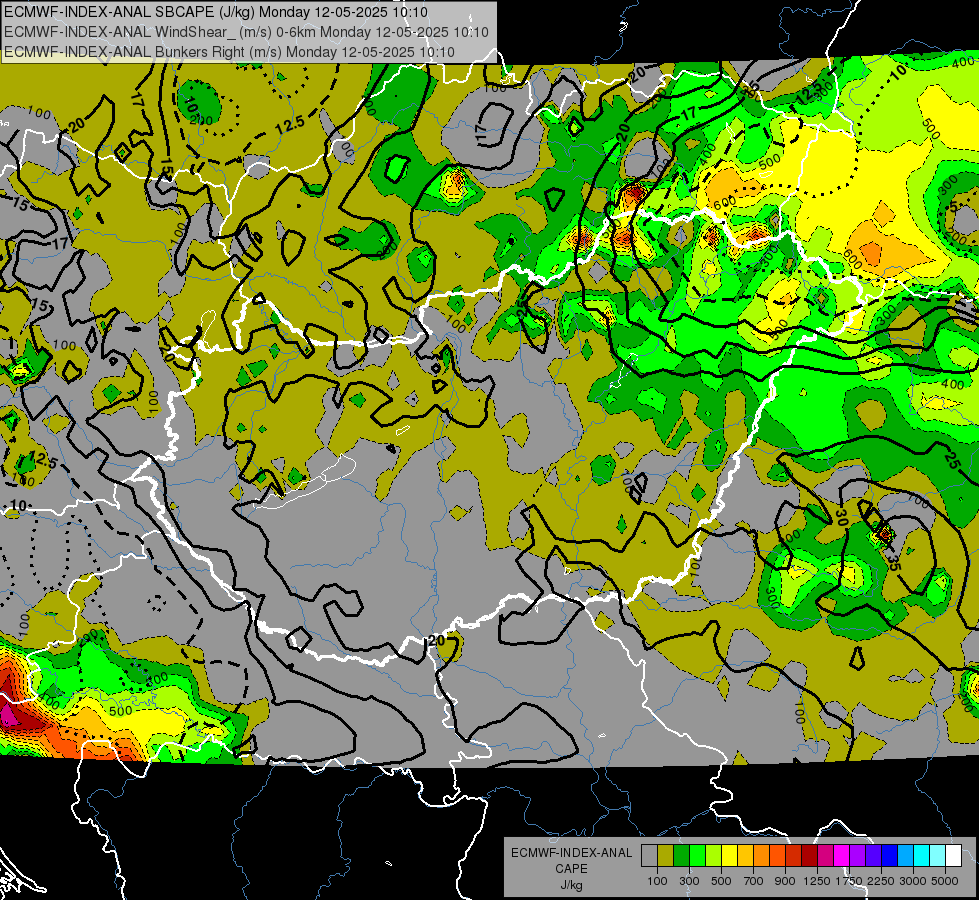
Task: Click the legend tick label 700
Action: (753, 881)
